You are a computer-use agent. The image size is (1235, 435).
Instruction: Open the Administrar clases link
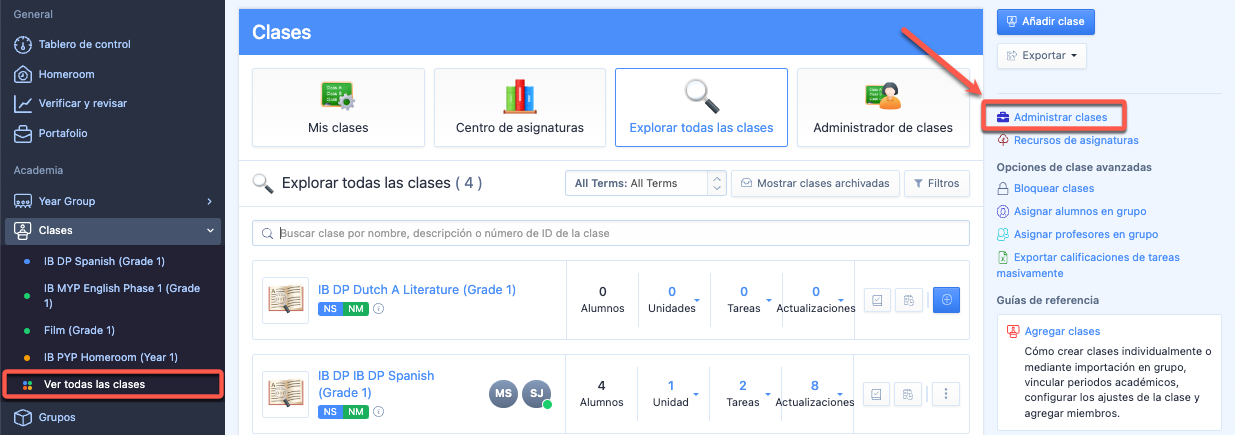1060,118
